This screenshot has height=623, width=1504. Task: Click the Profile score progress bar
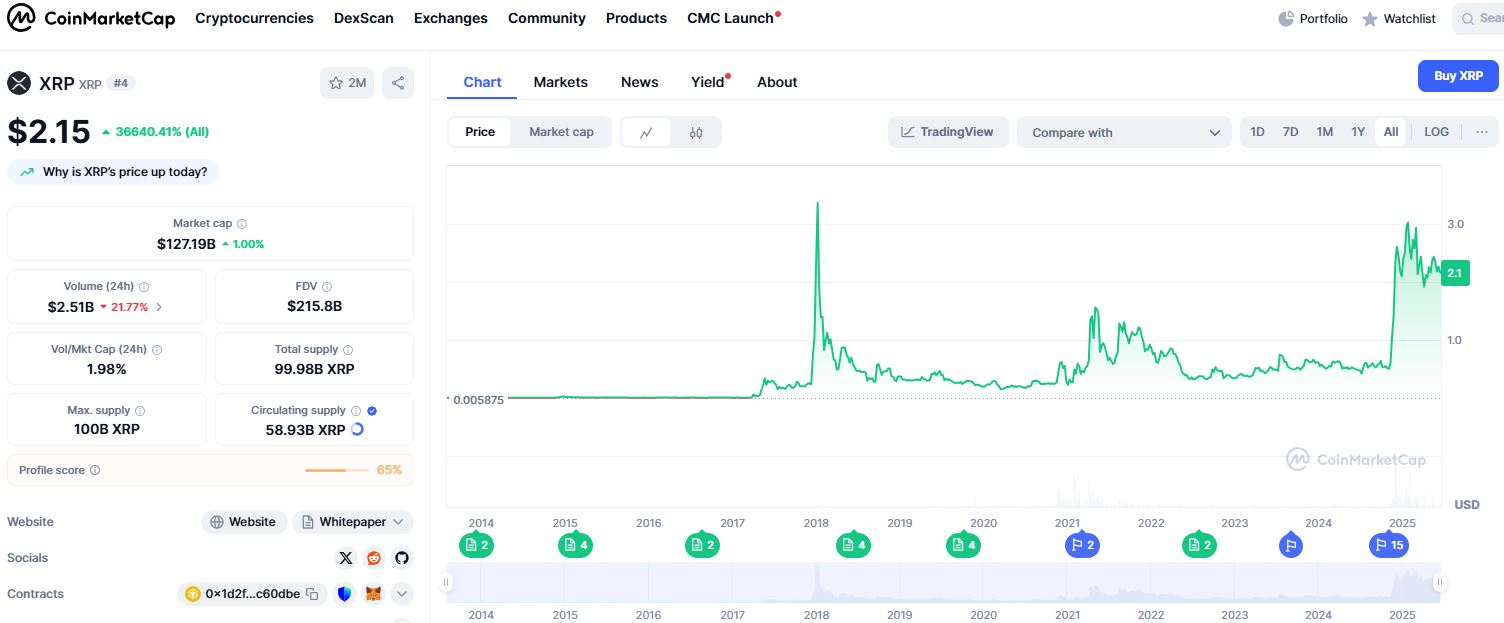pyautogui.click(x=337, y=470)
